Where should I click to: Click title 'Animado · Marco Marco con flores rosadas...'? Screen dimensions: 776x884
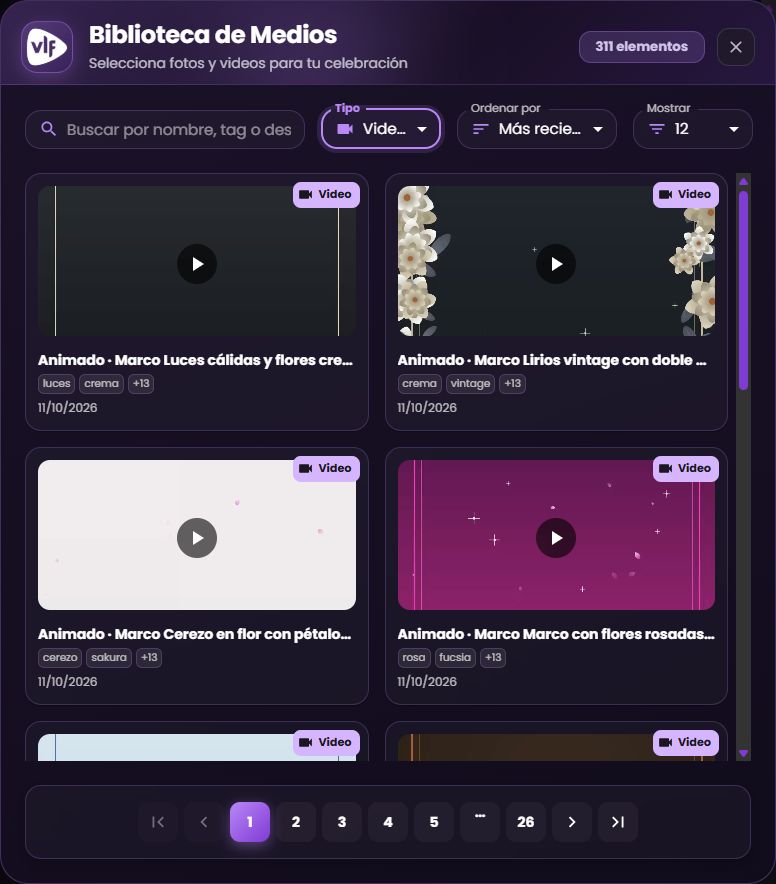[555, 634]
